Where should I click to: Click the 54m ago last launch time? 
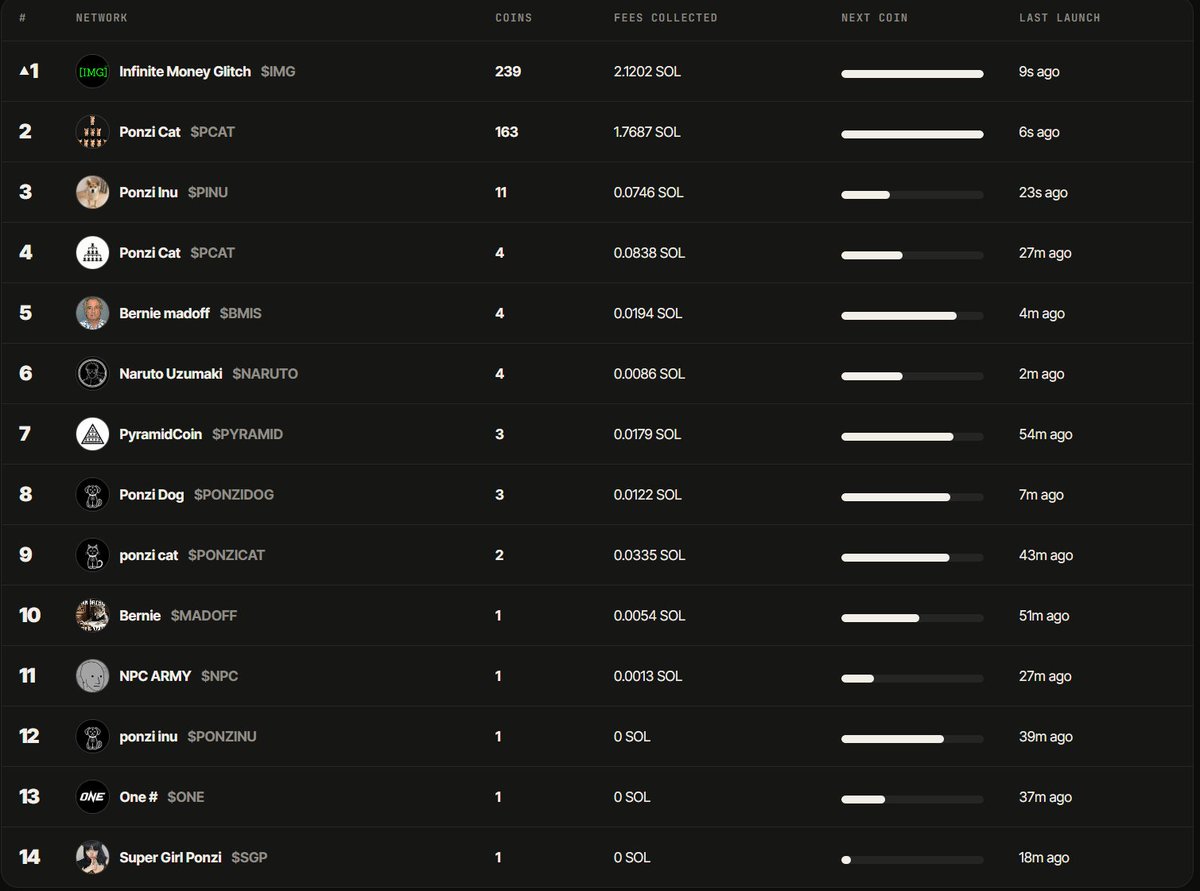[x=1046, y=434]
